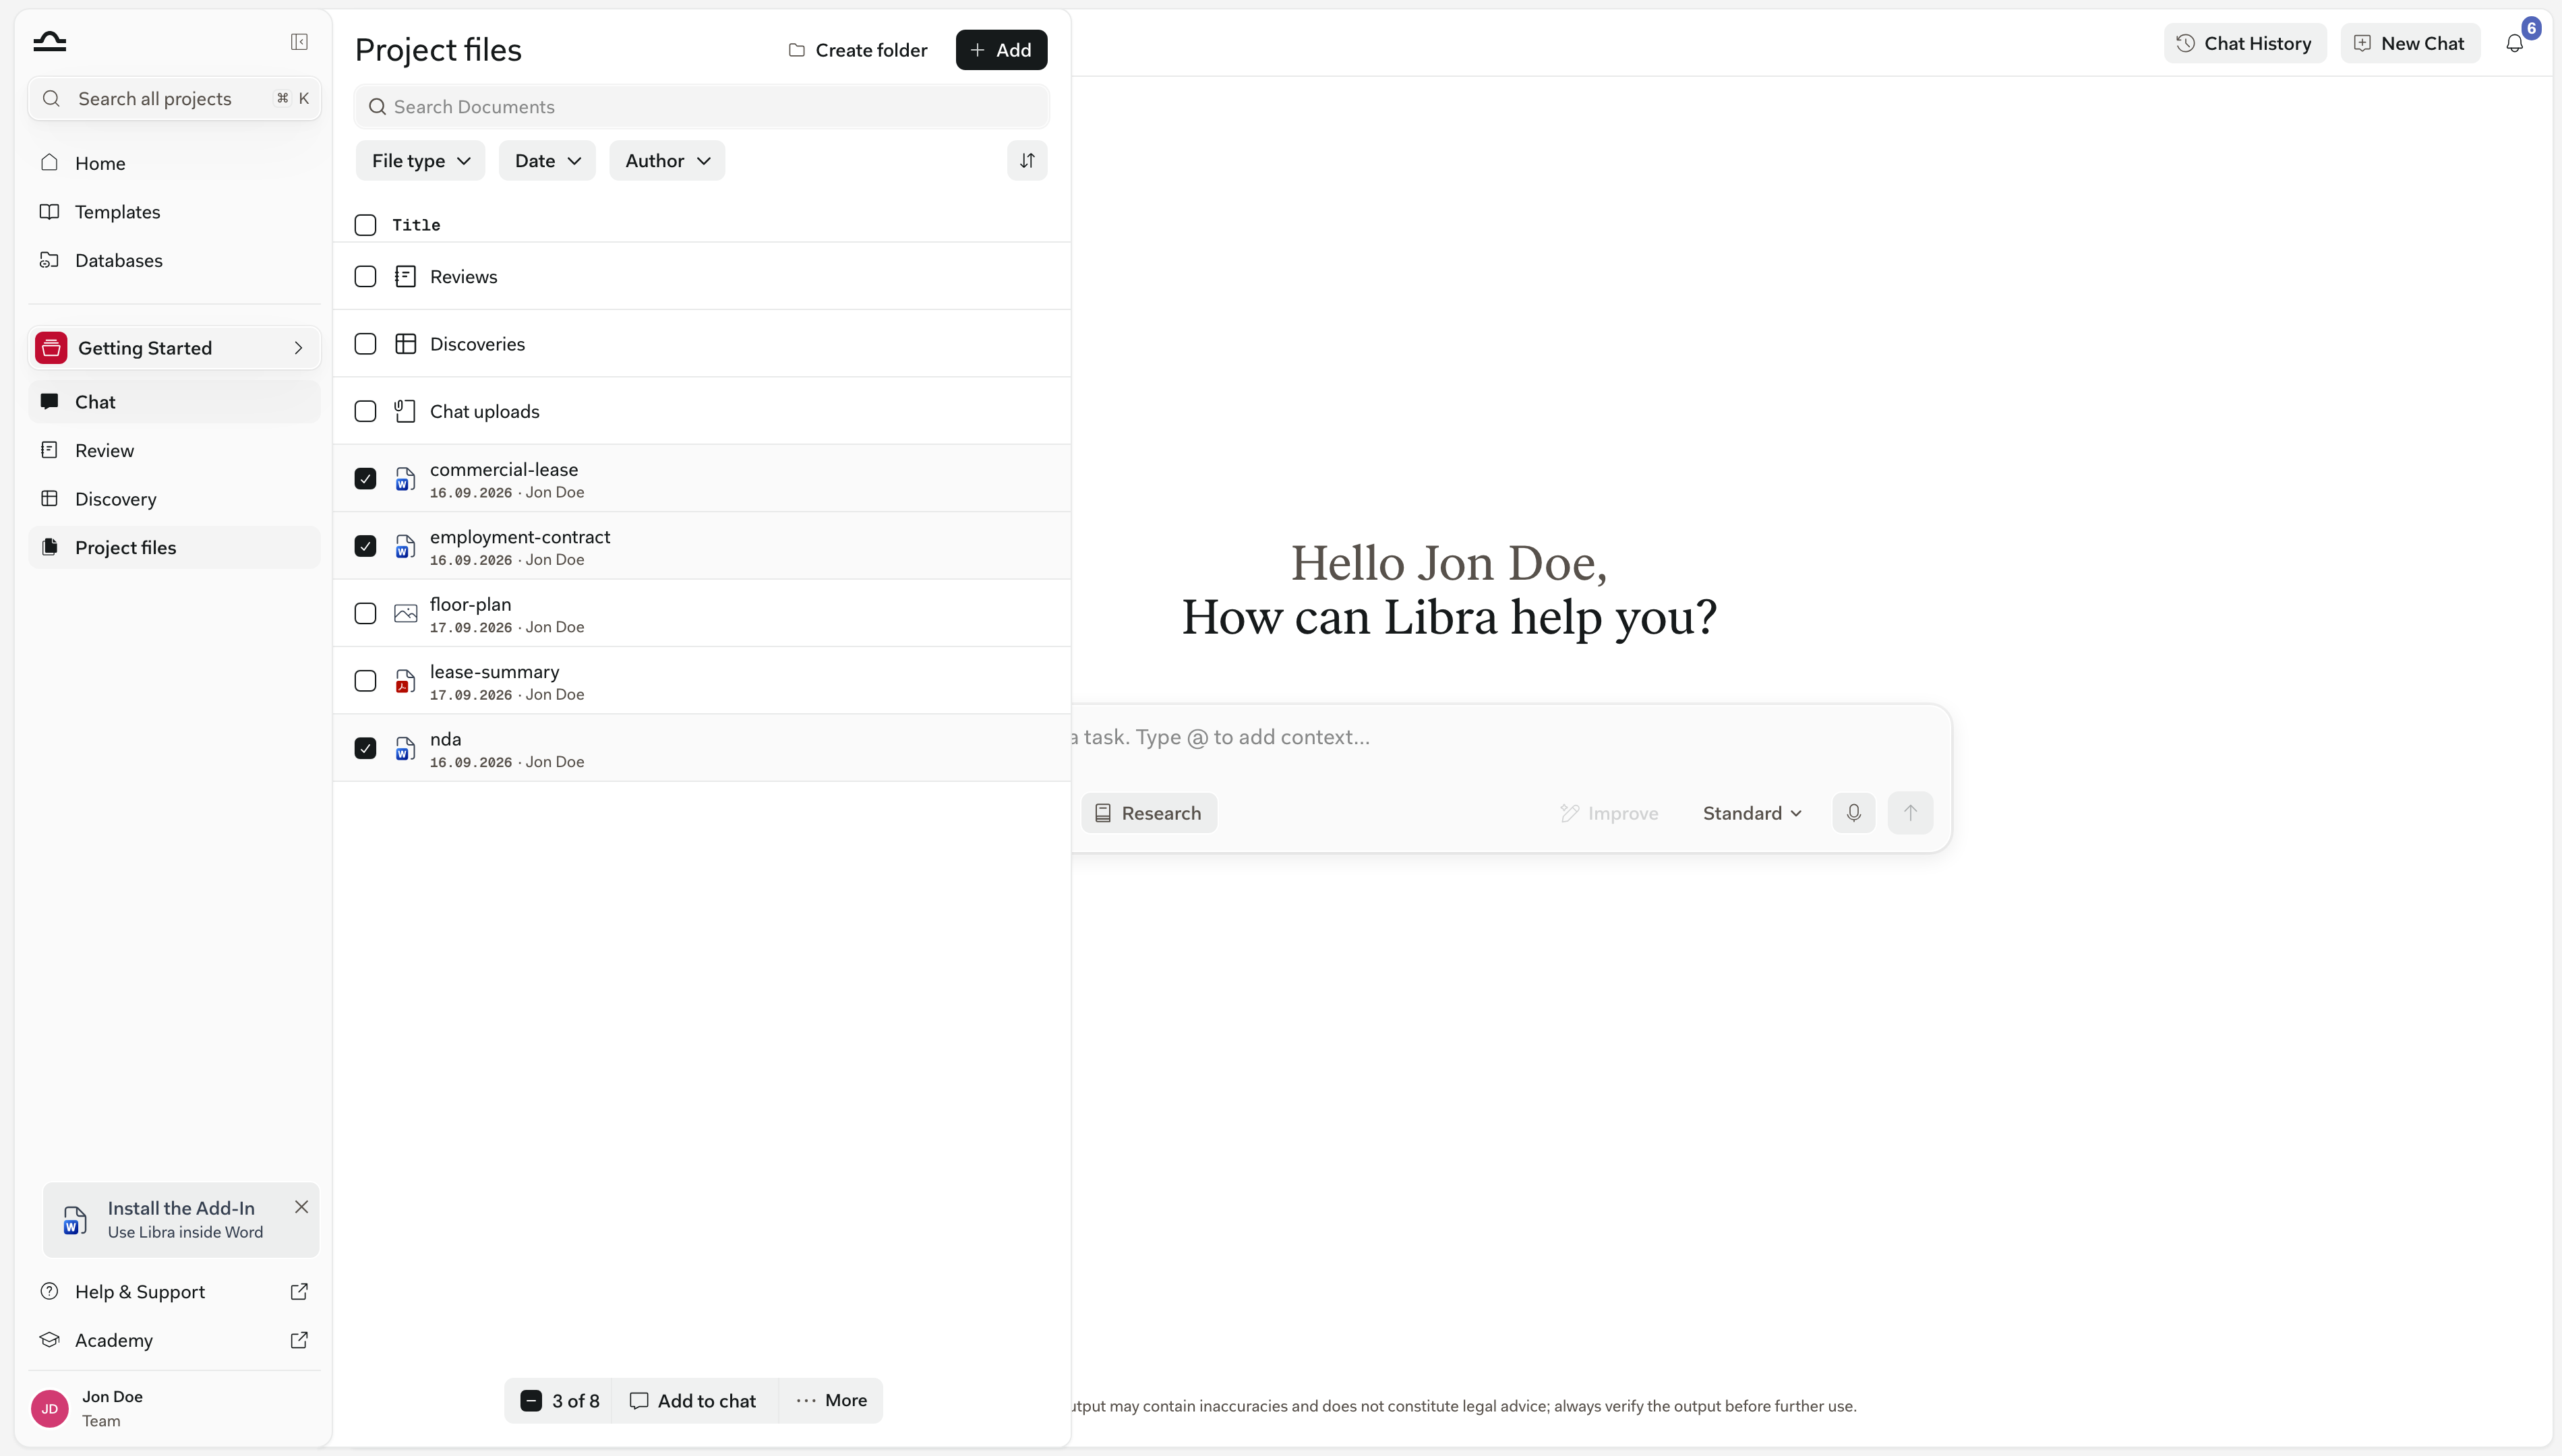This screenshot has width=2562, height=1456.
Task: Open the File type filter dropdown
Action: coord(420,161)
